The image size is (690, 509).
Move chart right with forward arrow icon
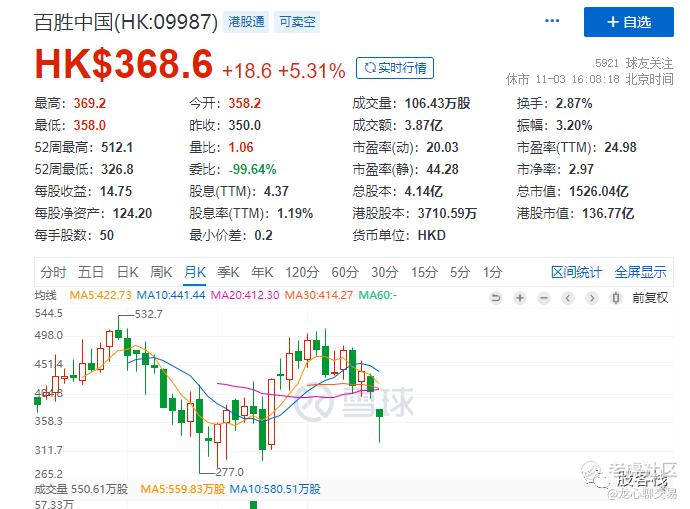592,298
